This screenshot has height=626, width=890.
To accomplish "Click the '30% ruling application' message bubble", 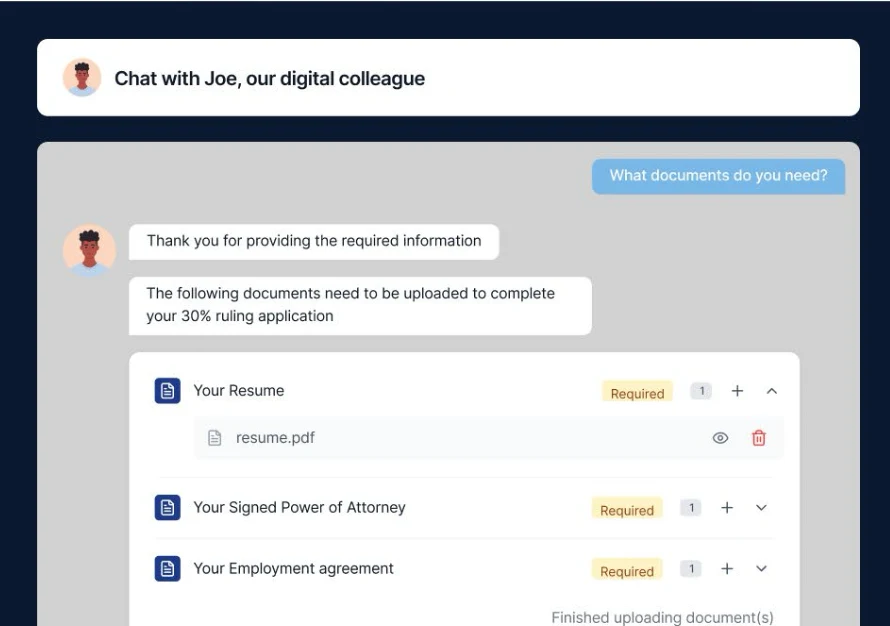I will pos(360,305).
